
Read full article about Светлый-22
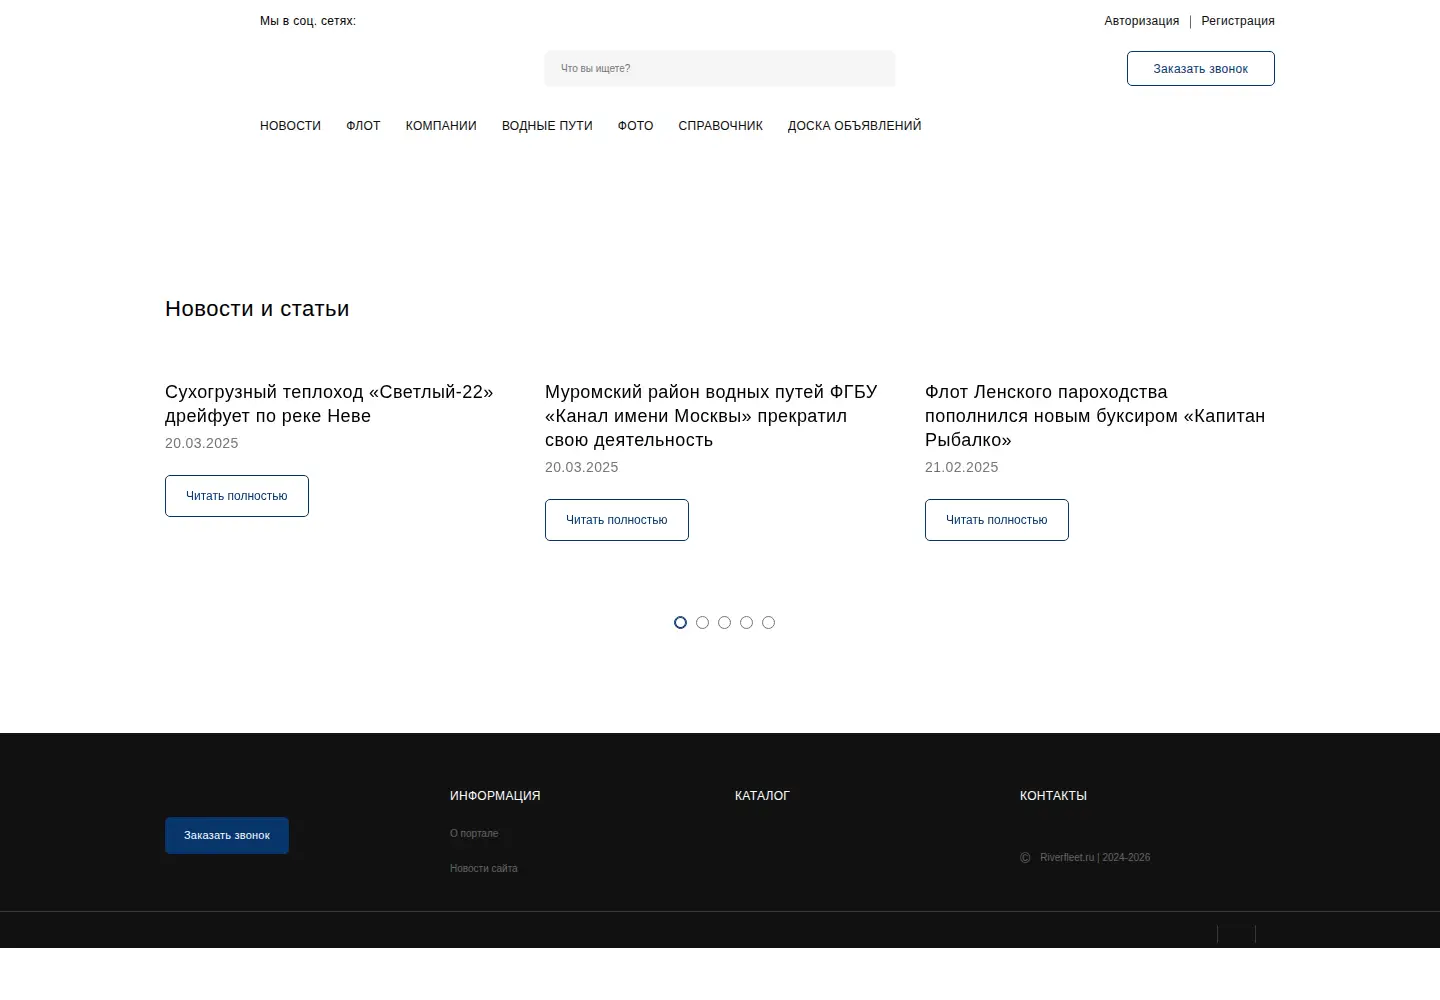point(237,496)
